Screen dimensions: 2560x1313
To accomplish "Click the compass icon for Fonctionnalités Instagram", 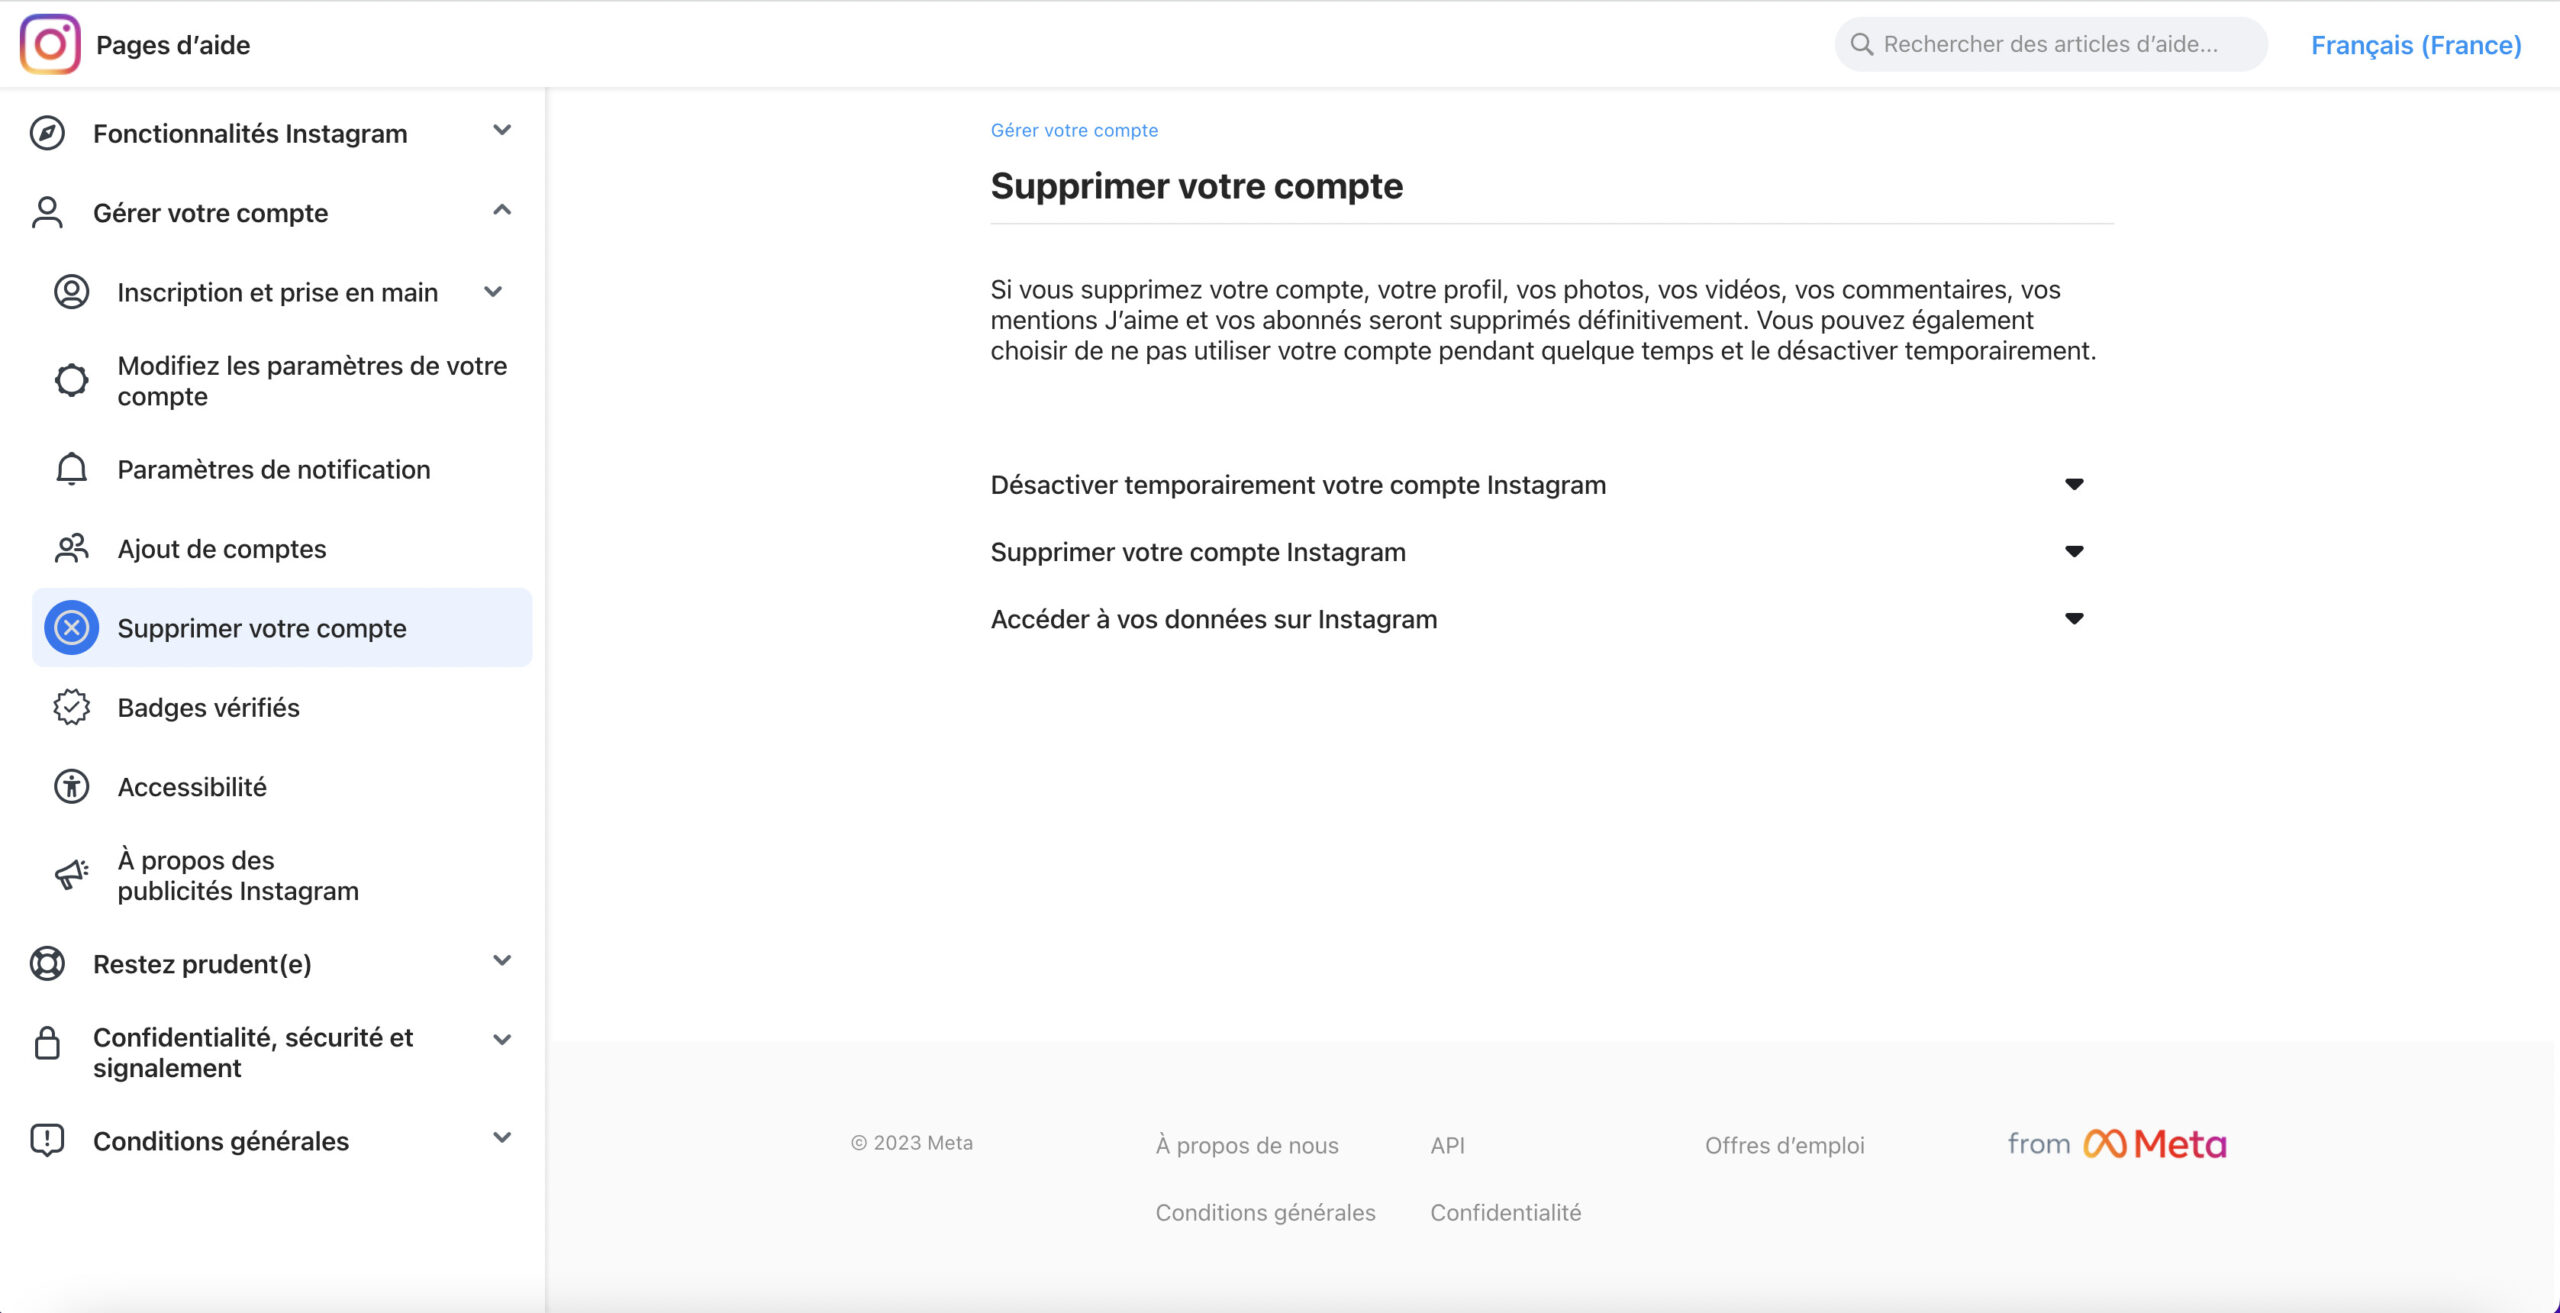I will [x=47, y=133].
